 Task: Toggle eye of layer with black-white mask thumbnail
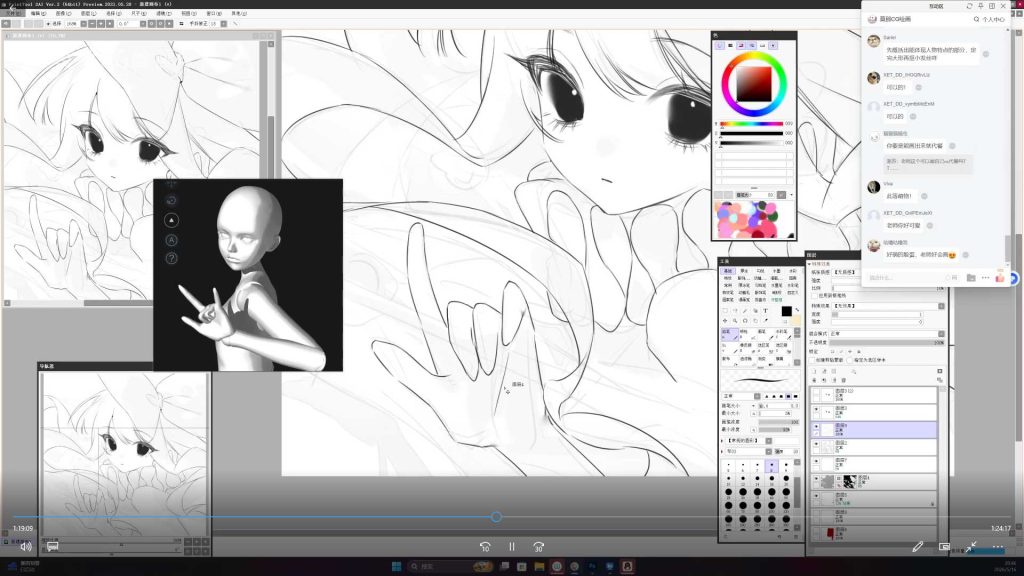(x=816, y=479)
